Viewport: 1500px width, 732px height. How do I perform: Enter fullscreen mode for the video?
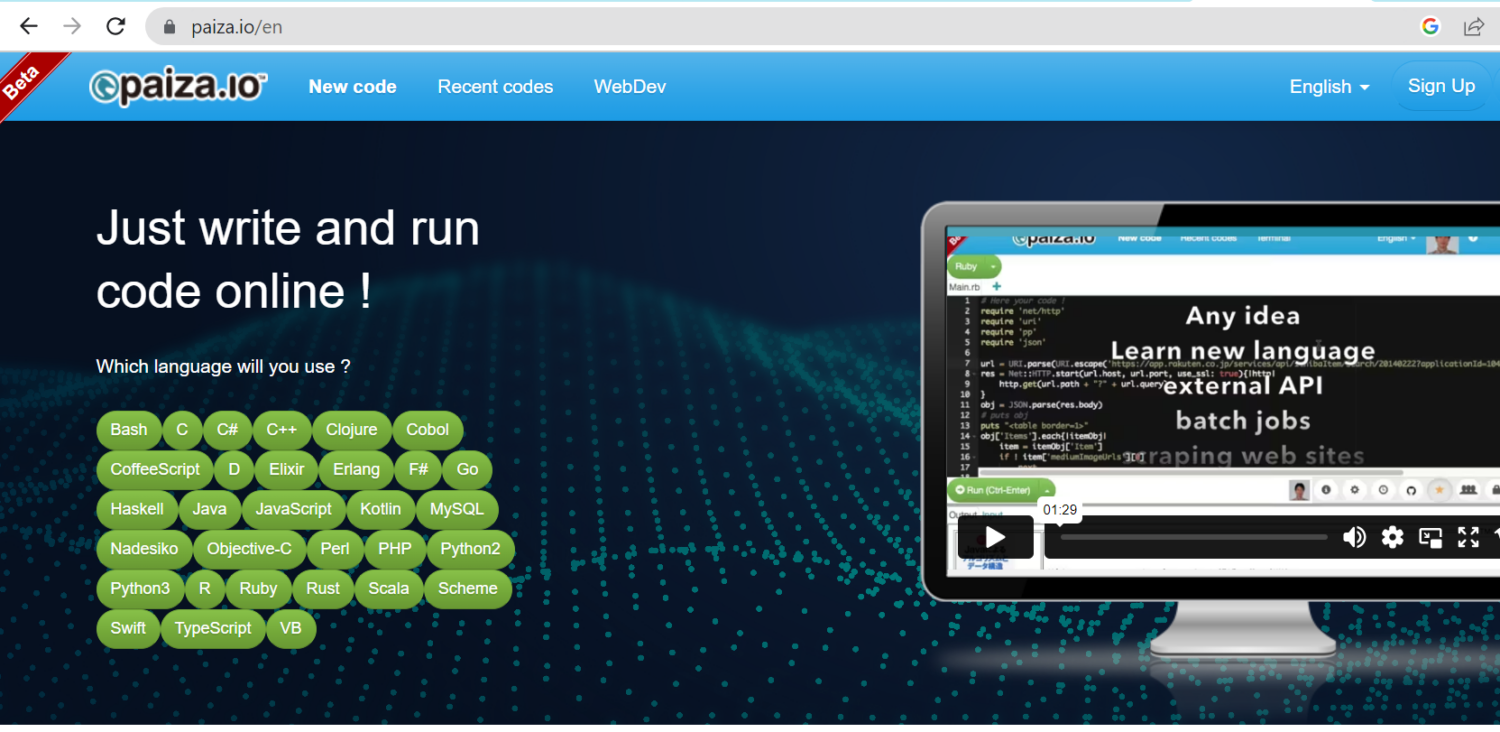[1468, 538]
